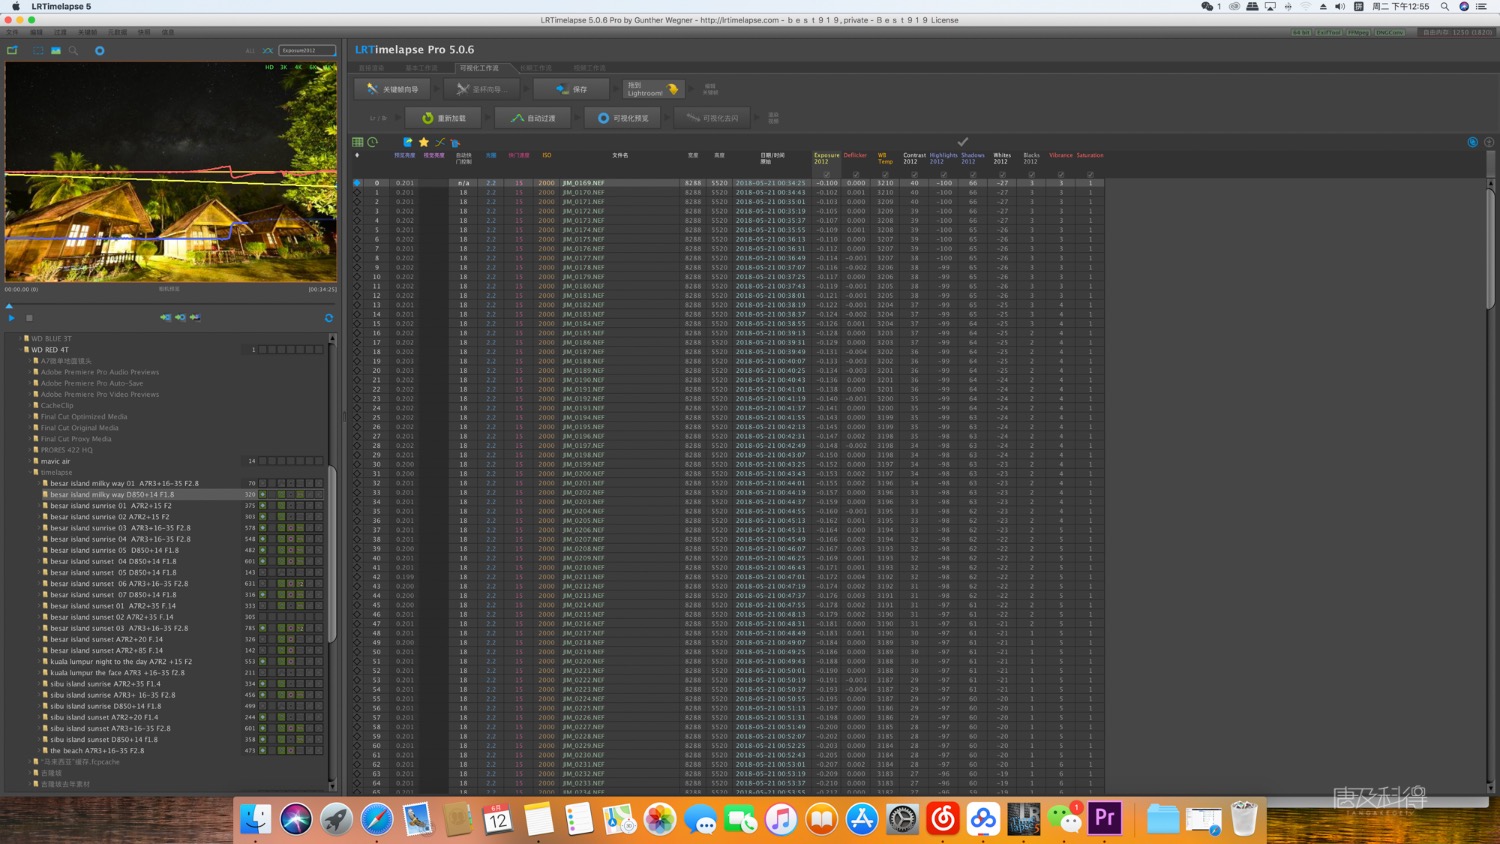Screen dimensions: 1500x844
Task: Stop the preview playback
Action: 29,318
